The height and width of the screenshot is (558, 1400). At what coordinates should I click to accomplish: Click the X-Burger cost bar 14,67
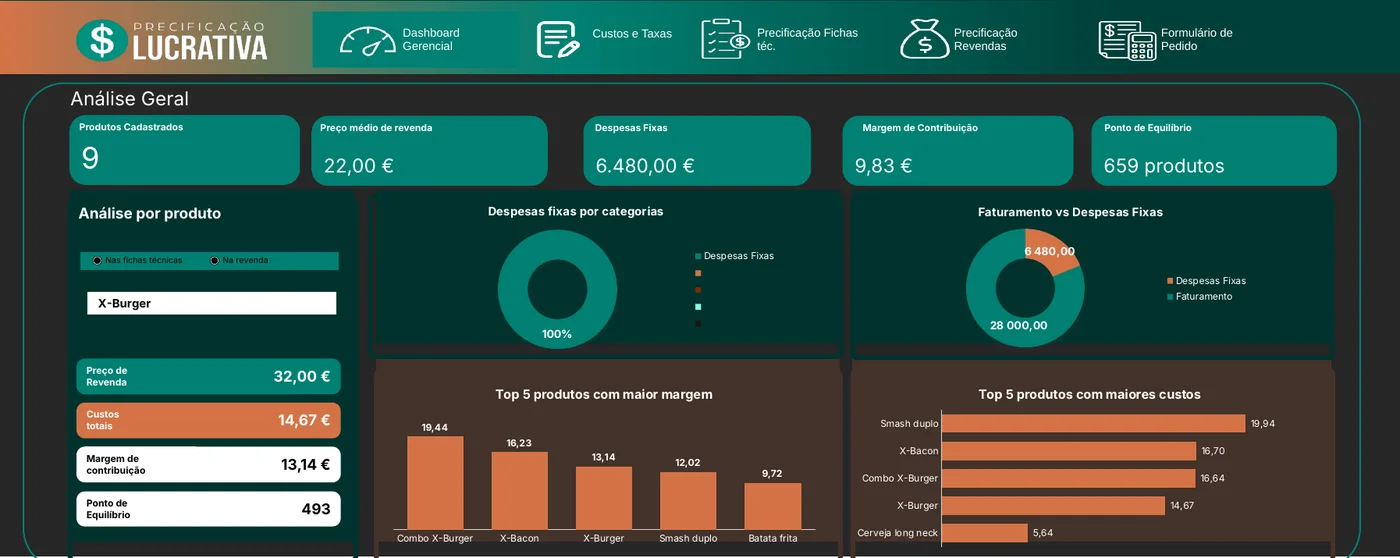pyautogui.click(x=1054, y=506)
